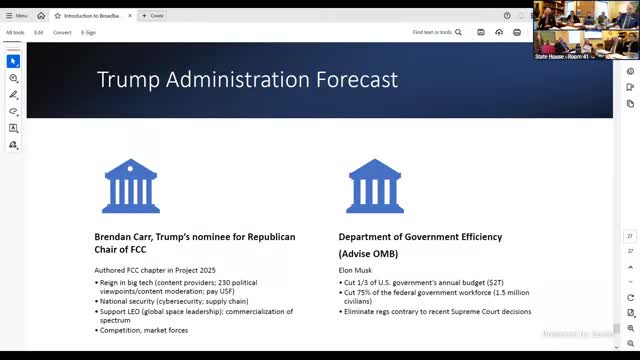Click the Create new tab button
This screenshot has width=640, height=360.
tap(152, 16)
